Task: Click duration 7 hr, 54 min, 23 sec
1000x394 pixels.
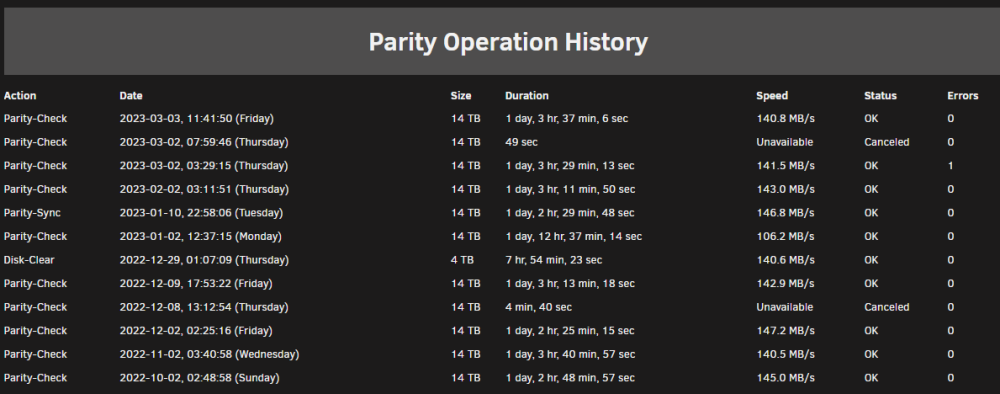Action: tap(554, 260)
